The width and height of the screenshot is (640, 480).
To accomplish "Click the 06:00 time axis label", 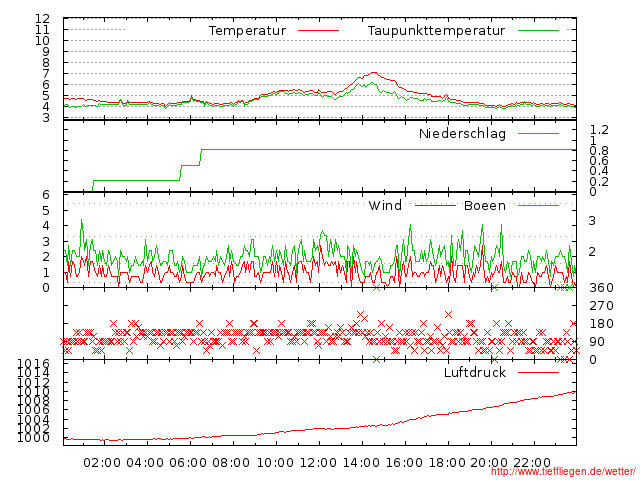I will [x=188, y=463].
